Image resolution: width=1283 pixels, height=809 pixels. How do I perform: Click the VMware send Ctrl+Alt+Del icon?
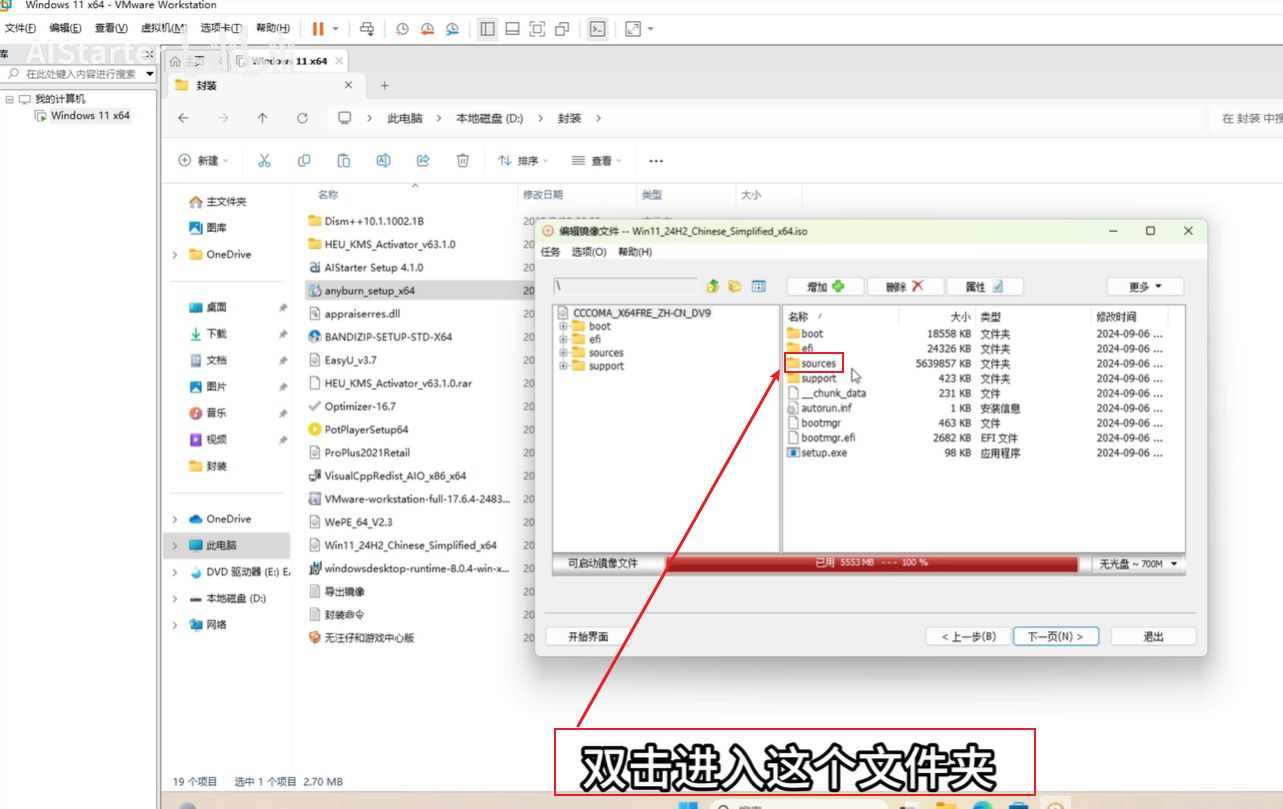click(367, 29)
